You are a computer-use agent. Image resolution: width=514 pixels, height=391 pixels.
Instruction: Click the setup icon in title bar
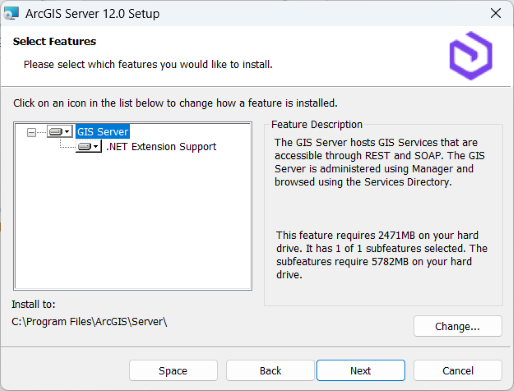point(11,14)
